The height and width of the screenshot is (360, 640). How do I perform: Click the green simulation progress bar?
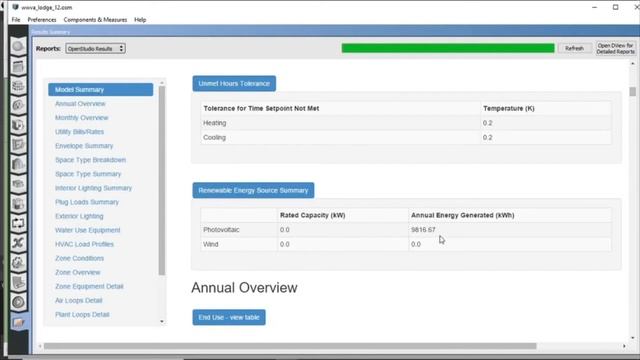click(448, 48)
